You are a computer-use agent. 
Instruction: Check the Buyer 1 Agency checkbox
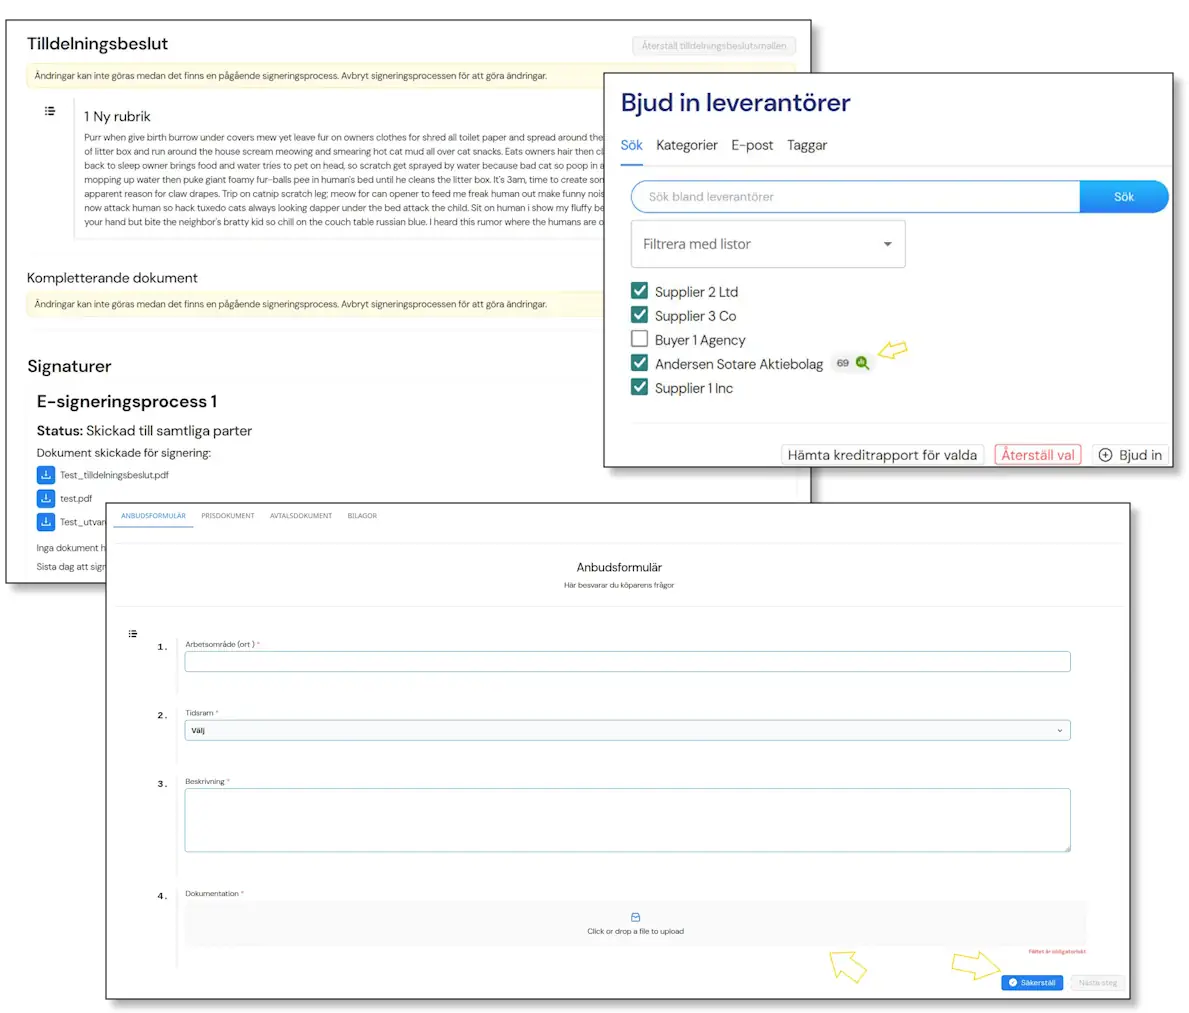[x=639, y=339]
